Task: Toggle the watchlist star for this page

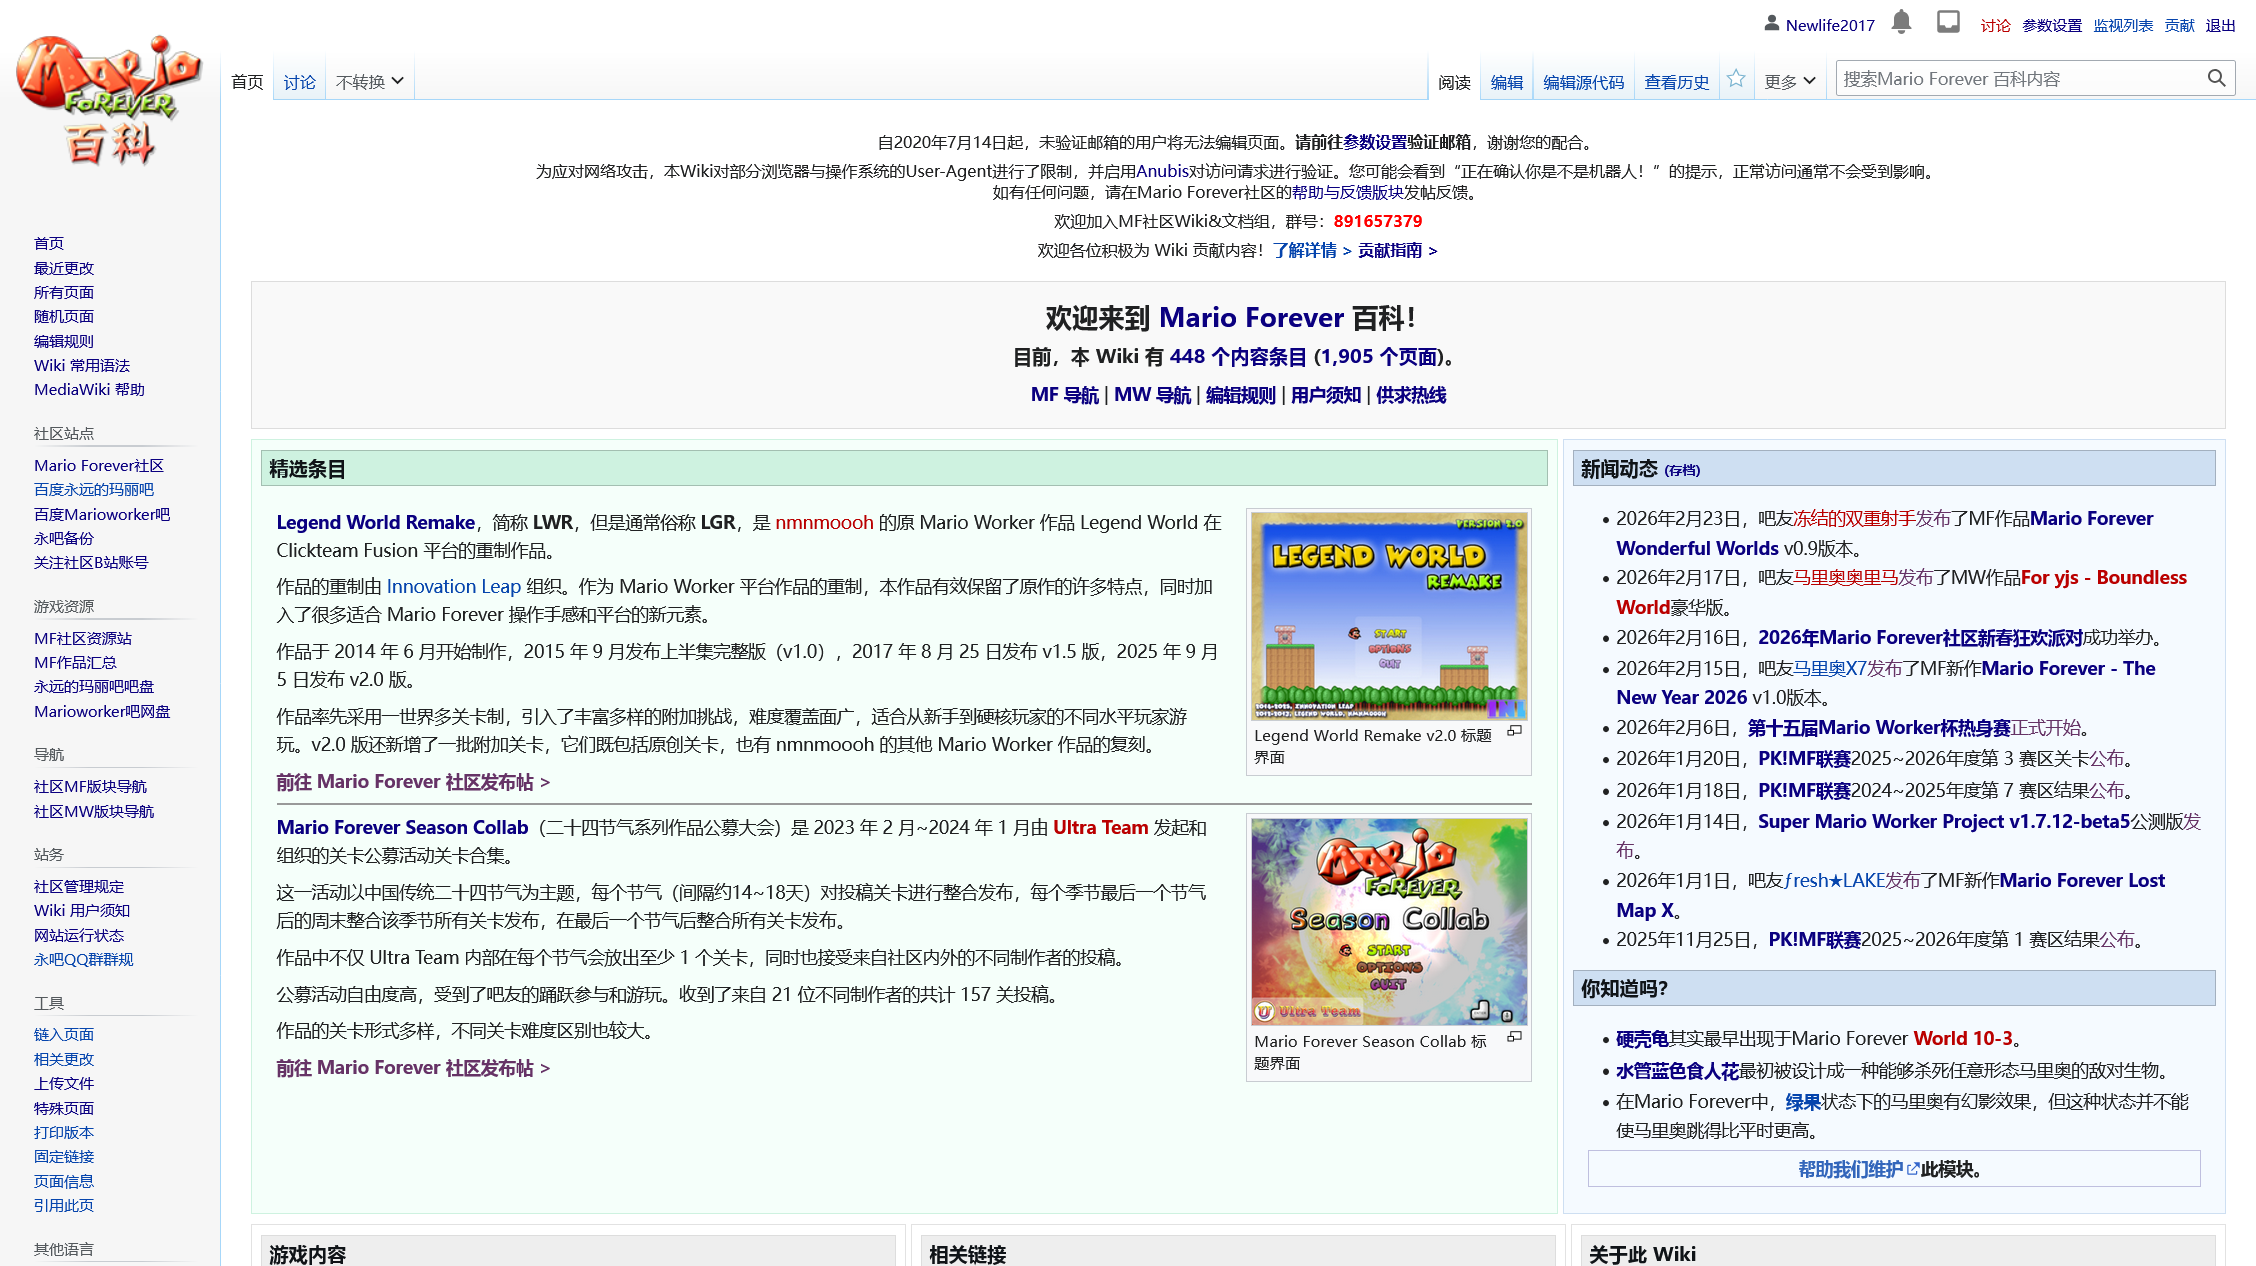Action: [x=1736, y=78]
